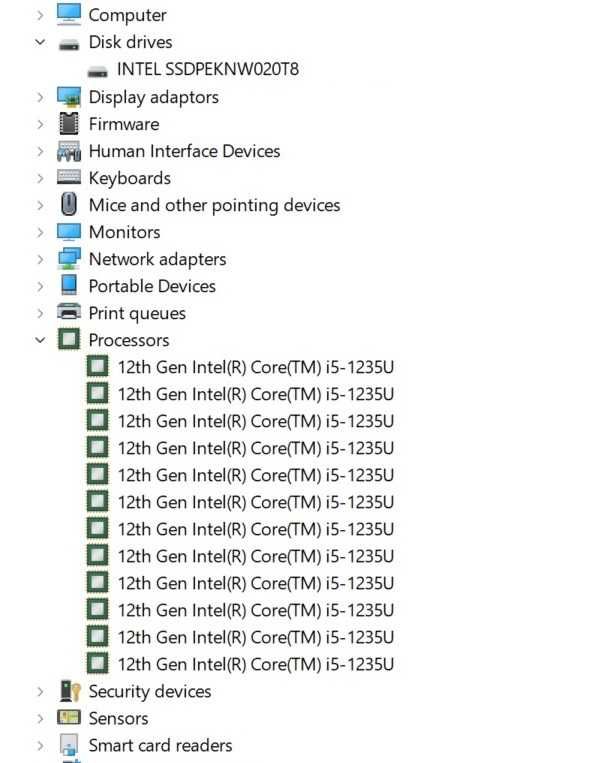Screen dimensions: 589x763
Task: Select the Mice and other pointing devices label
Action: coord(215,205)
